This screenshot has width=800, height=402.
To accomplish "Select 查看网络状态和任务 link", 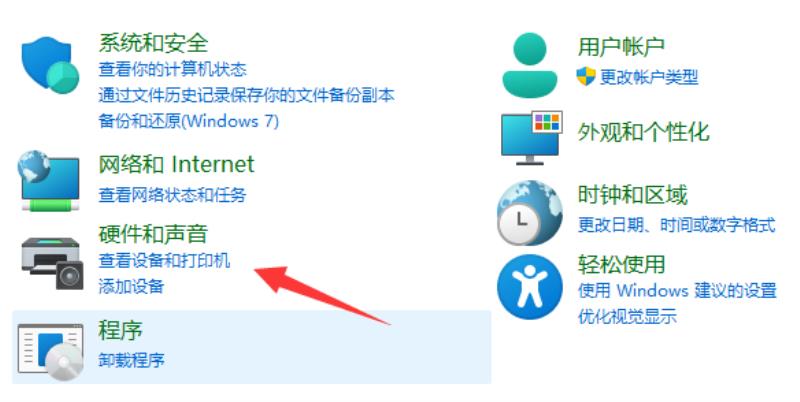I will 172,194.
